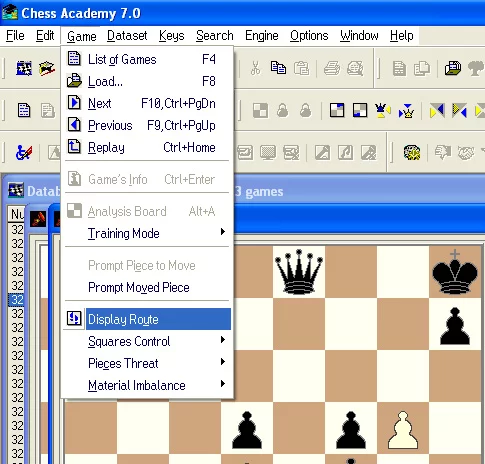Choose Load... in the Game menu
Screen dimensions: 485x464
click(x=147, y=81)
